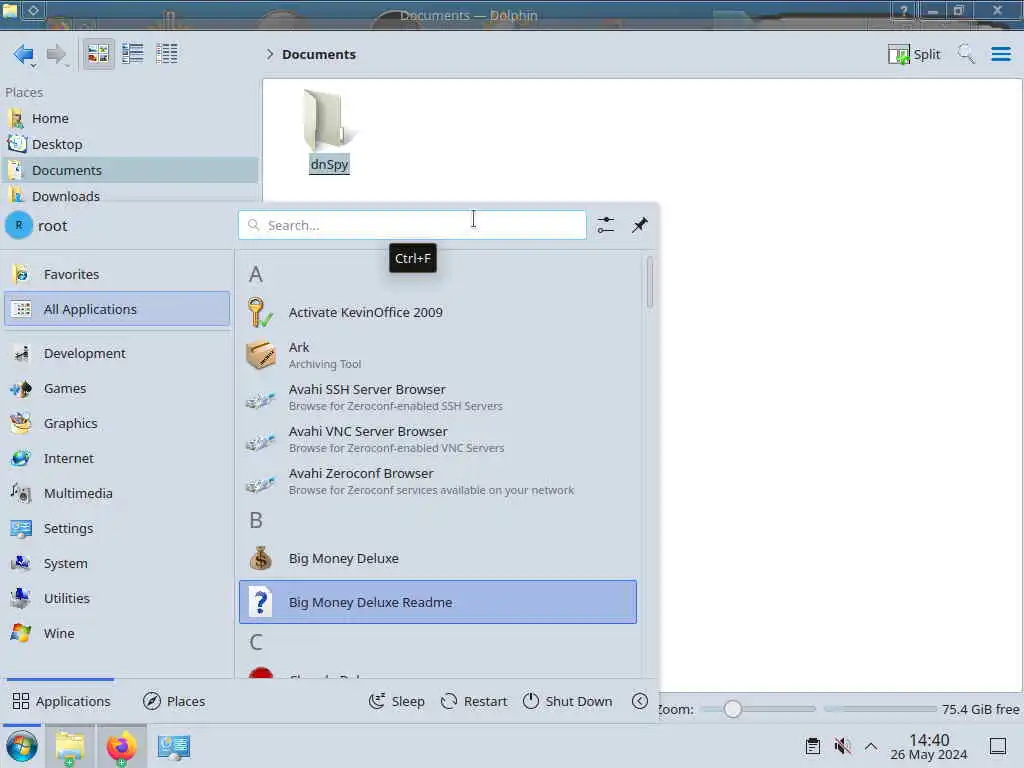Launch Activate KevinOffice 2009
The image size is (1024, 768).
(438, 312)
